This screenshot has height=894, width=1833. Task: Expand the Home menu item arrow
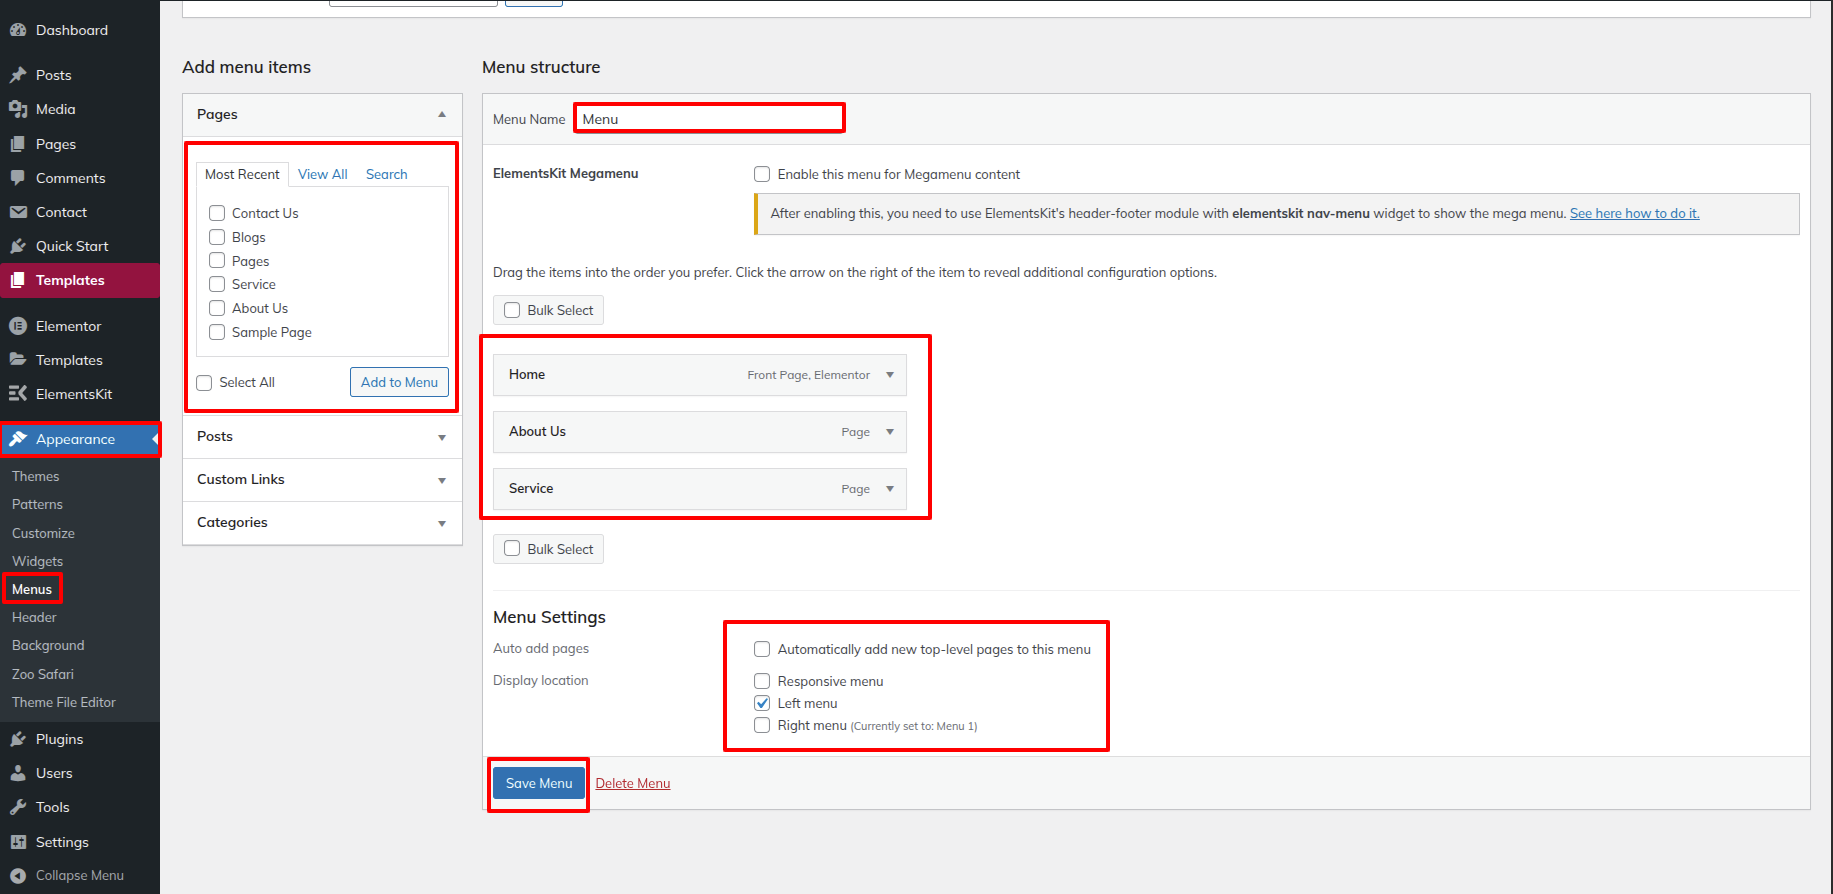[x=890, y=375]
